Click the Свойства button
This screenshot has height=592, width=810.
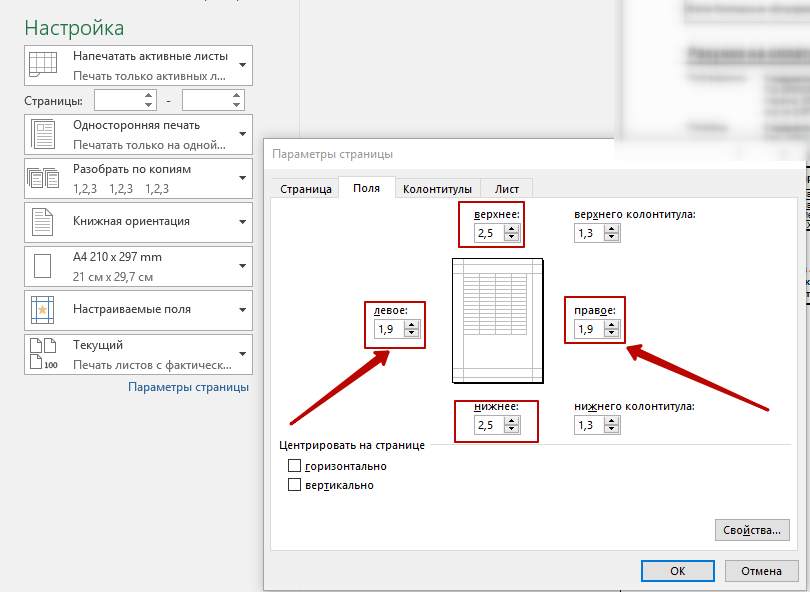(x=752, y=530)
